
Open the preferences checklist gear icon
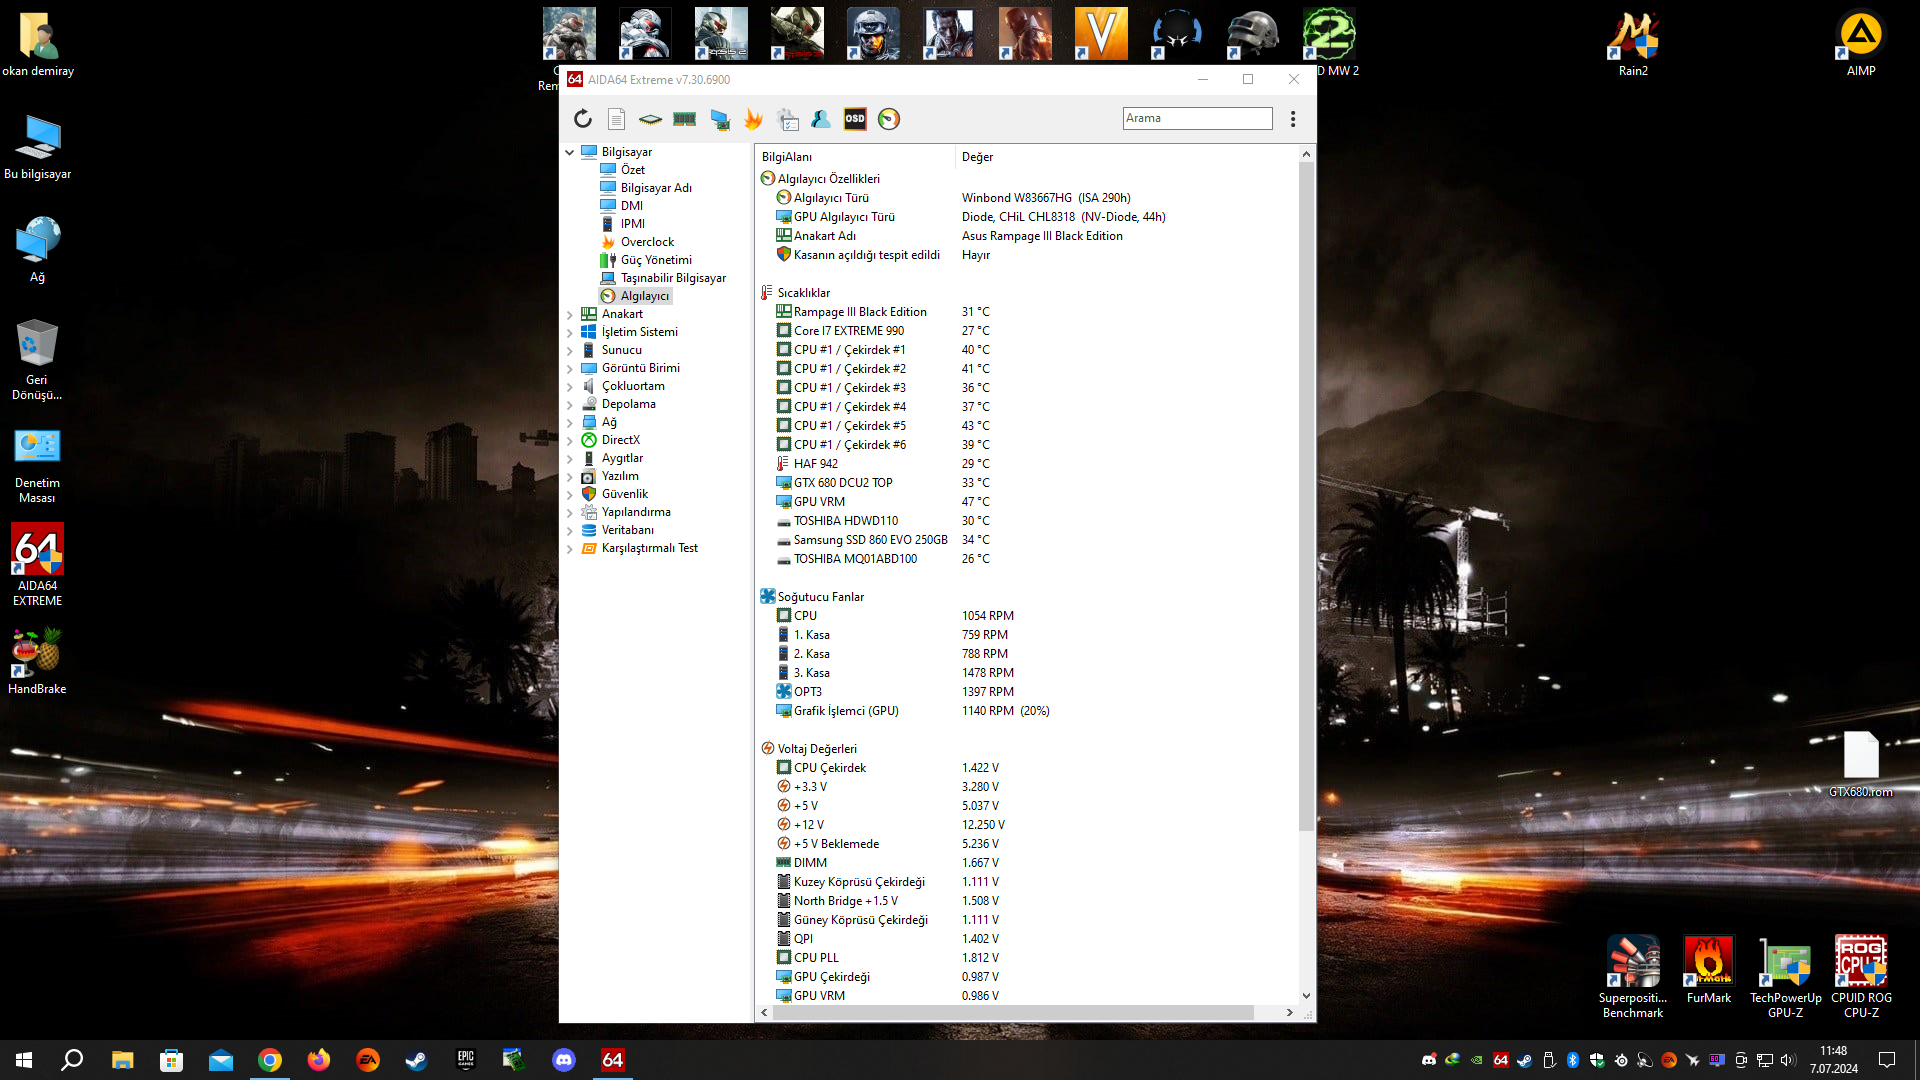(x=788, y=119)
